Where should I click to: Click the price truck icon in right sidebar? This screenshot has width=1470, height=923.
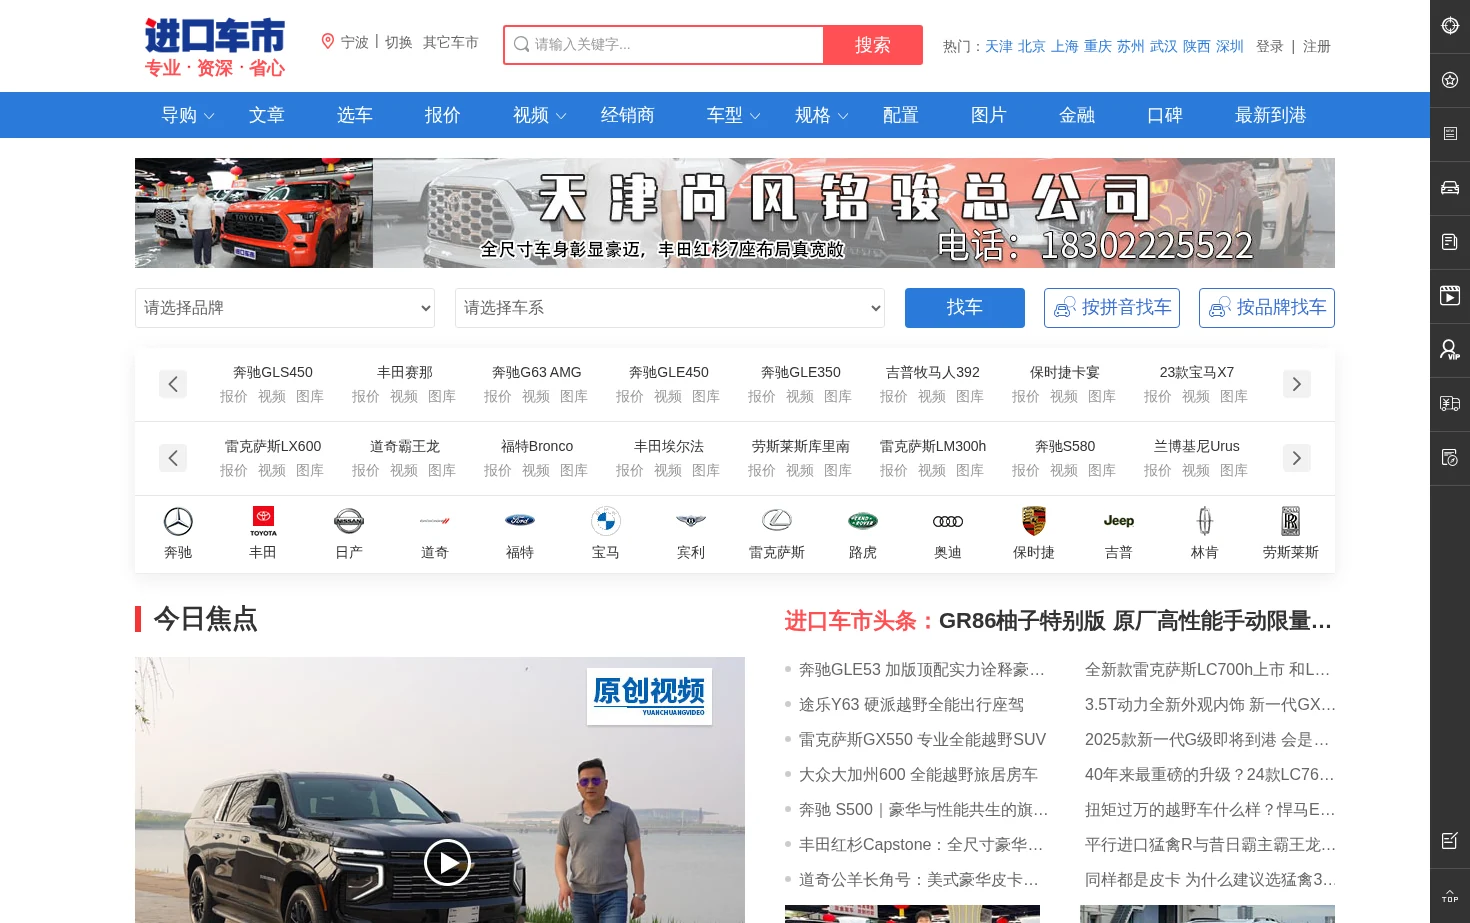(x=1450, y=404)
